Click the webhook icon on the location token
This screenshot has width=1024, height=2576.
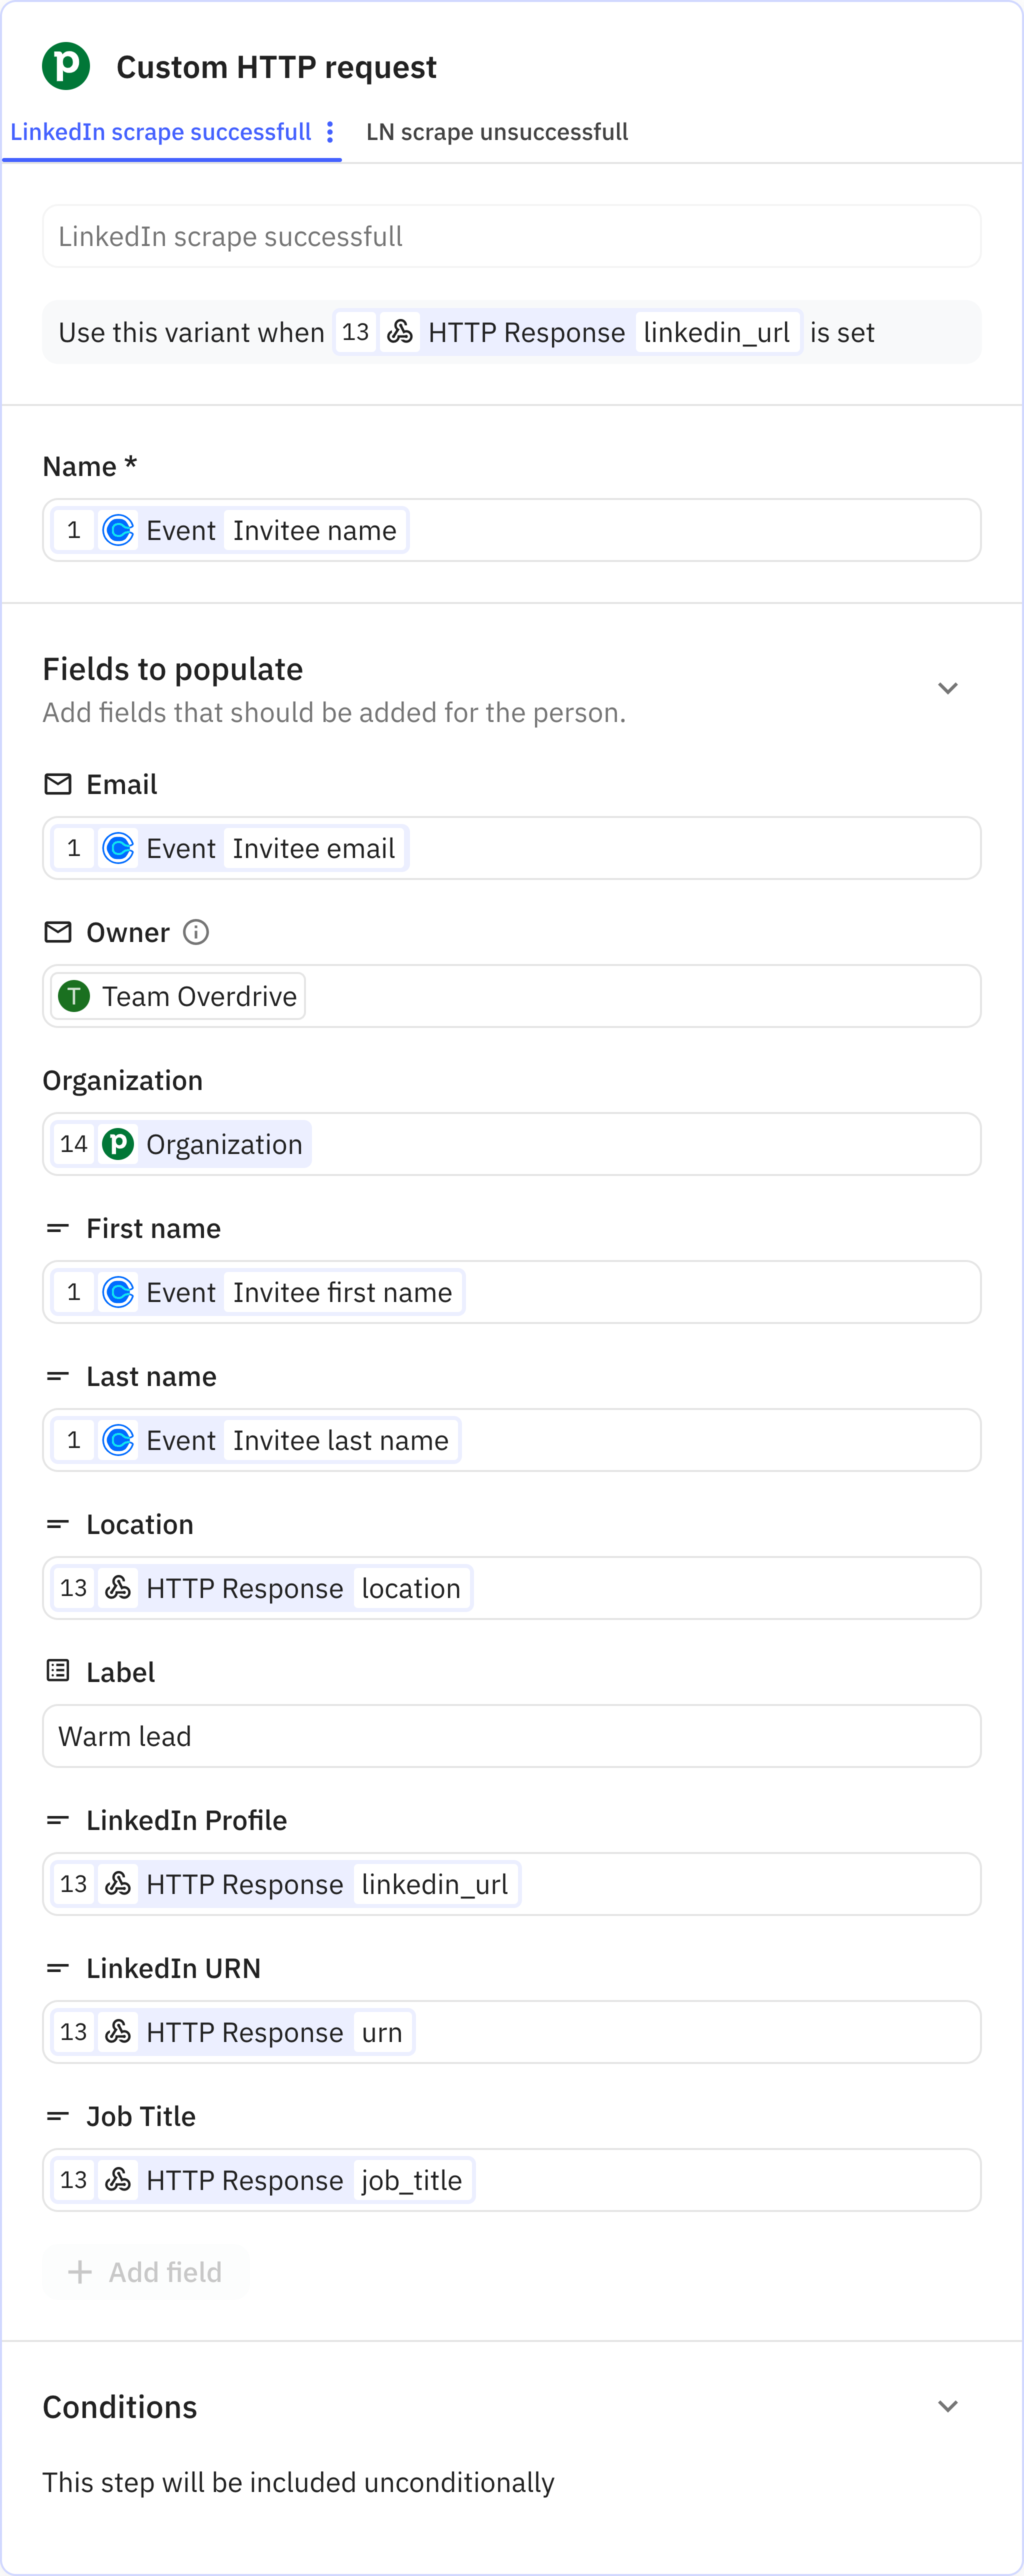[118, 1588]
